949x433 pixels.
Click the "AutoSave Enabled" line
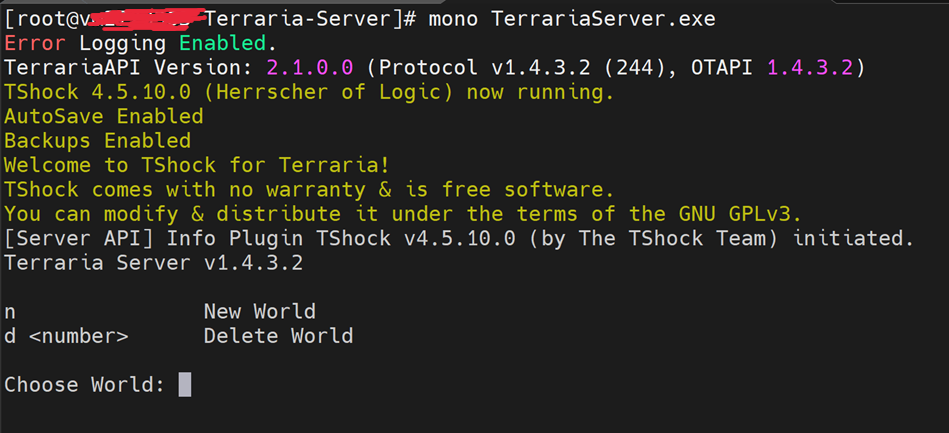click(103, 117)
